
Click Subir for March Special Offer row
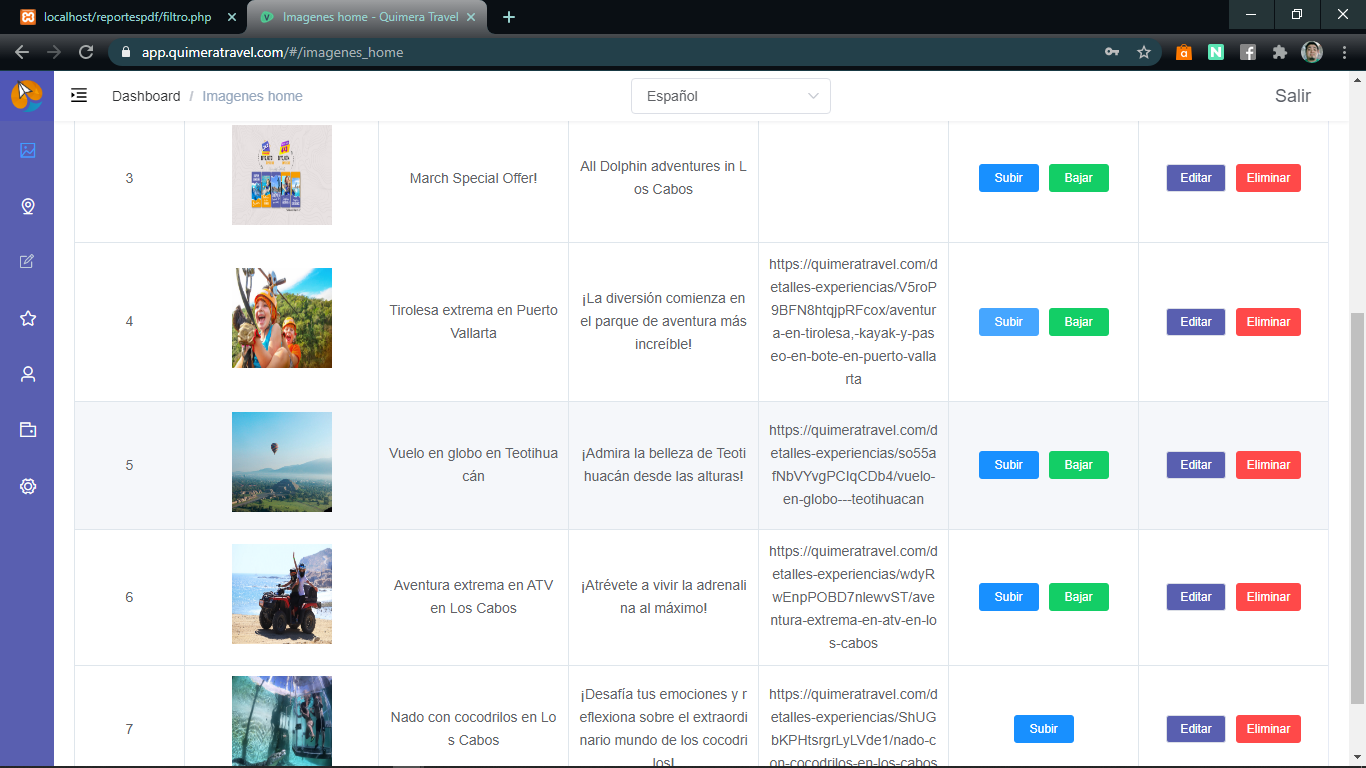tap(1008, 178)
